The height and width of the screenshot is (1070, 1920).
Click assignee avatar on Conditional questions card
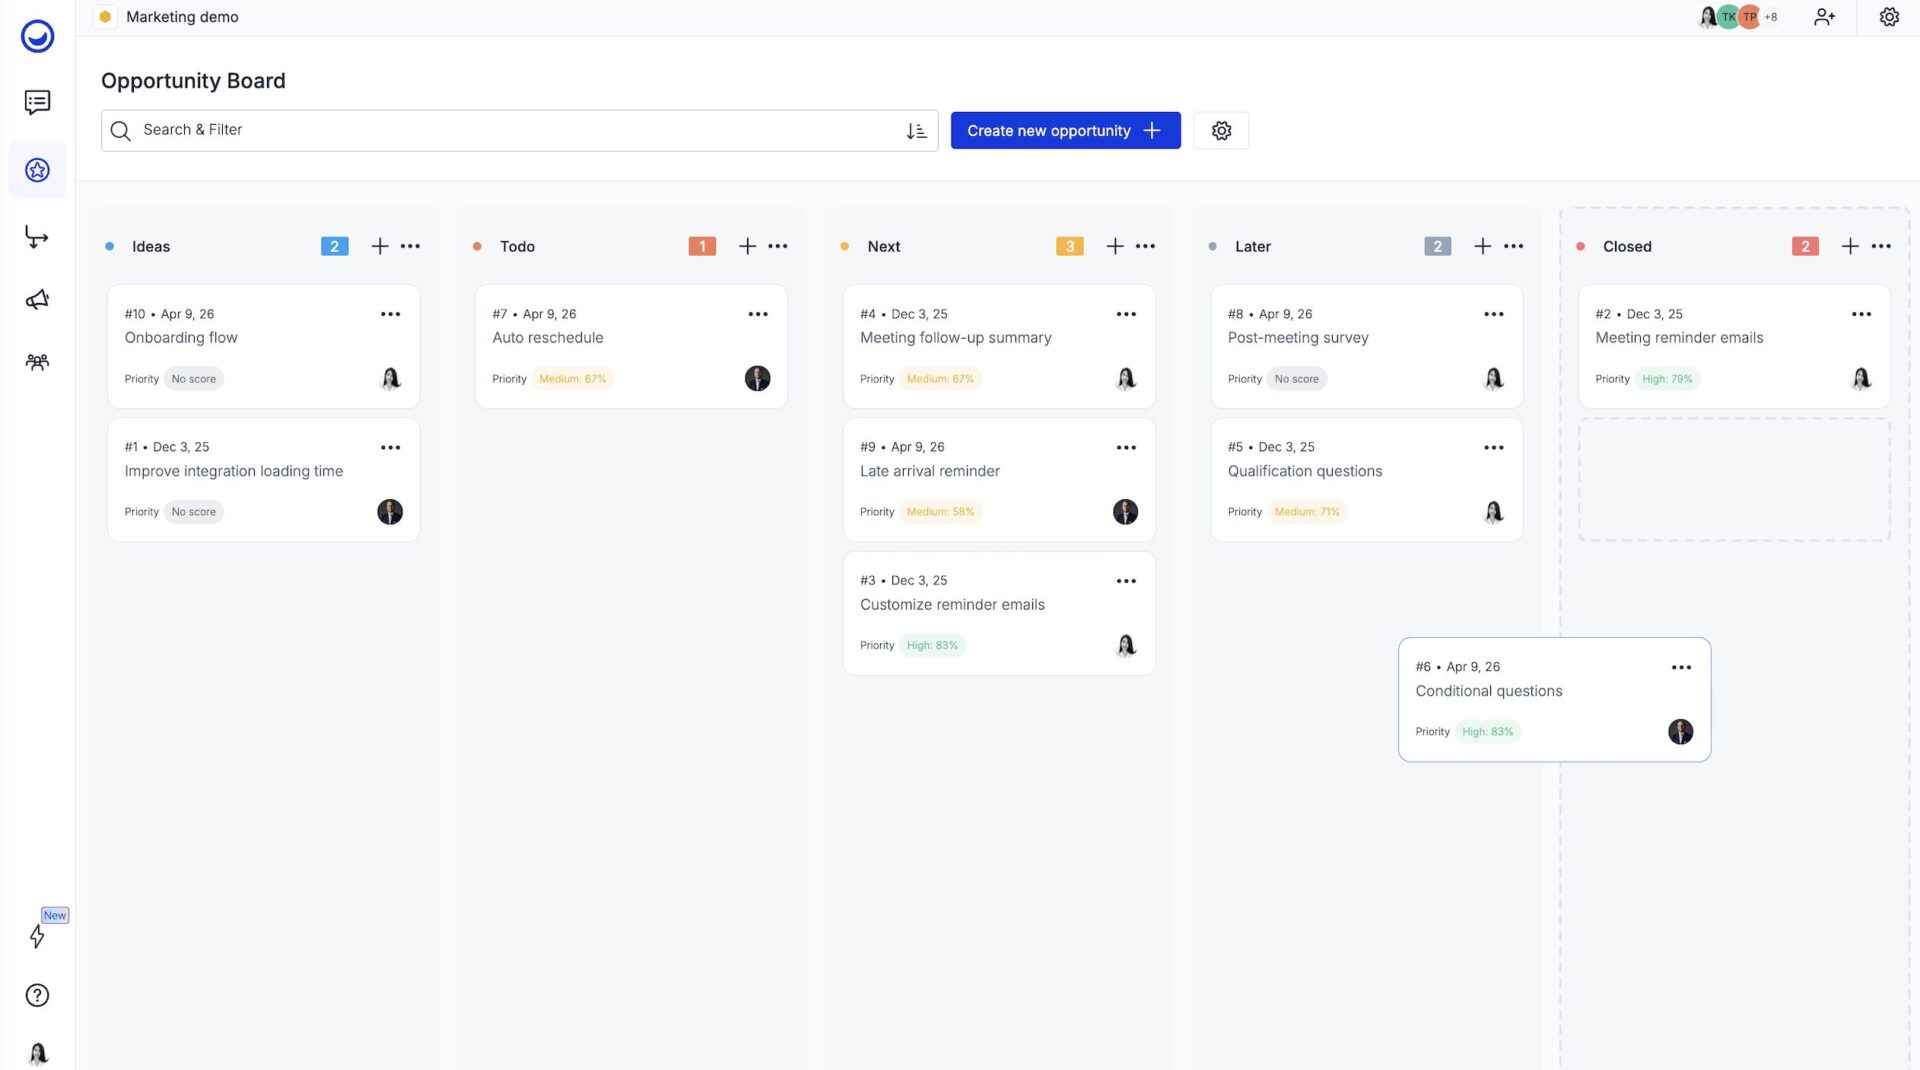pyautogui.click(x=1680, y=732)
